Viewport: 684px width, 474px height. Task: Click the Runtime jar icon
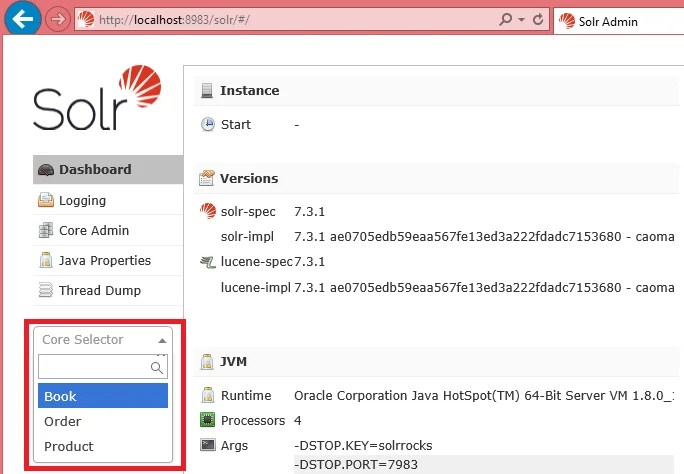[208, 395]
